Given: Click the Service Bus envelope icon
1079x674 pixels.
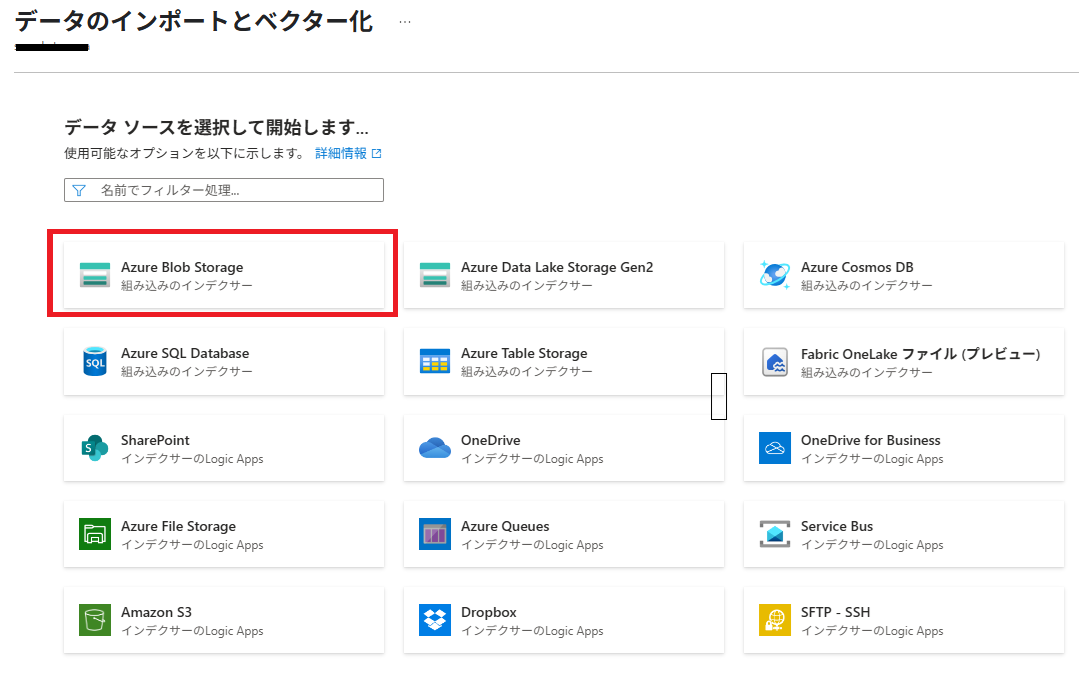Looking at the screenshot, I should 775,534.
